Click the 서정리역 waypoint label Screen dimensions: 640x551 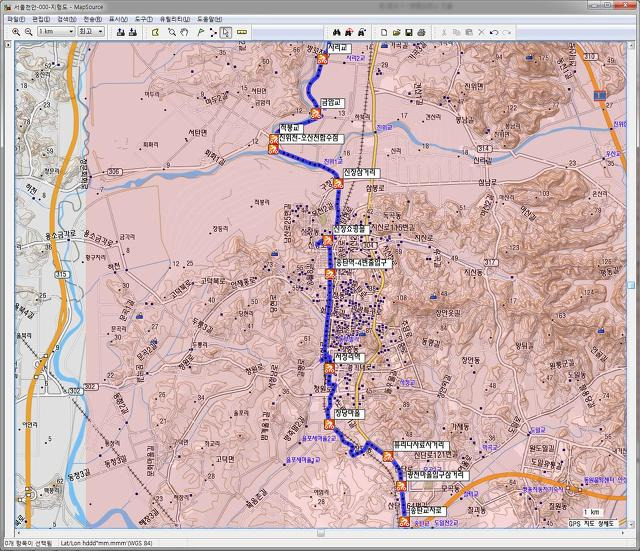coord(349,357)
